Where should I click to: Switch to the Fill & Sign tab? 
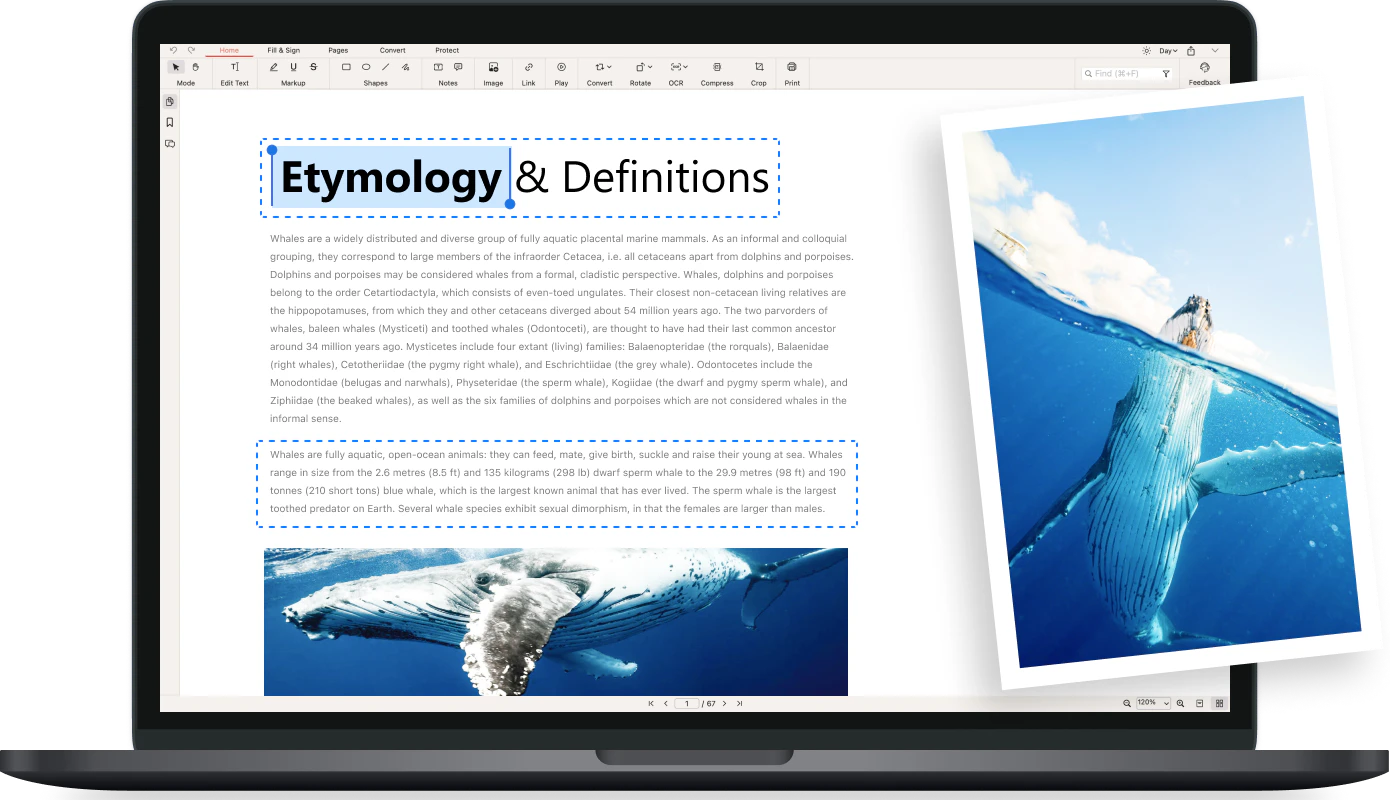click(284, 50)
